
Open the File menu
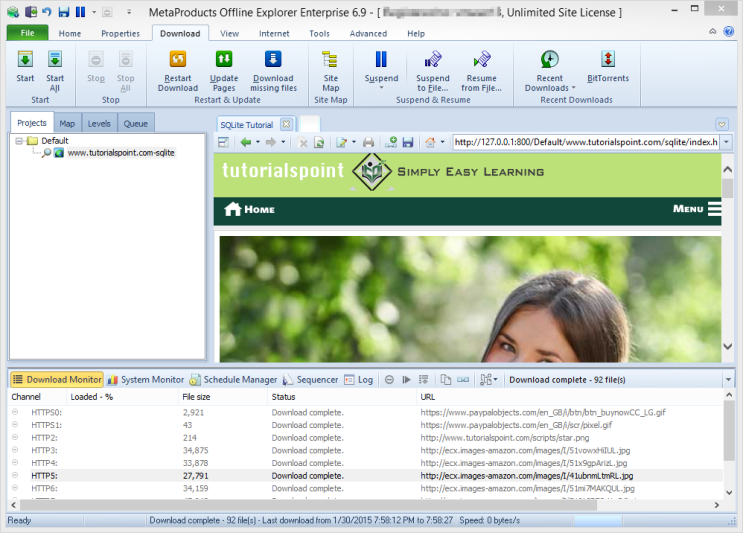pos(27,33)
